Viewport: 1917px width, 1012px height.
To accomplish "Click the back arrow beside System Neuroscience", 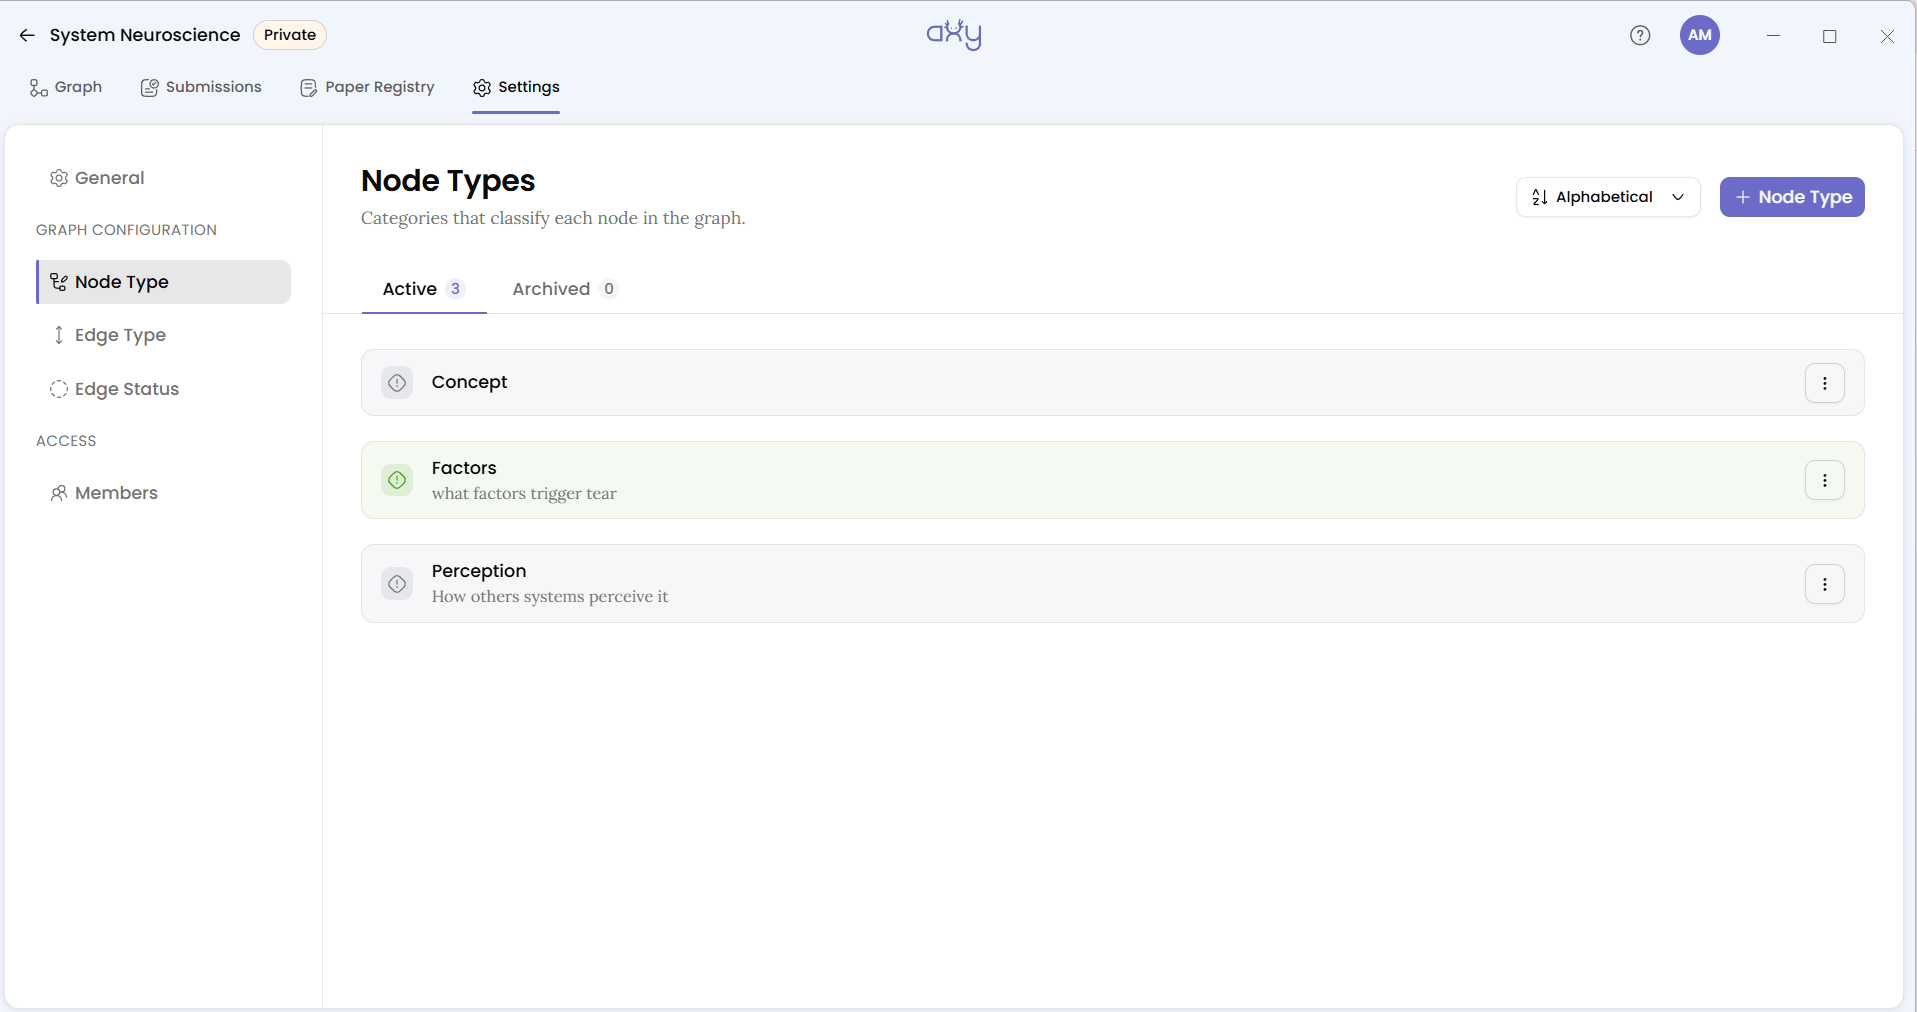I will 27,35.
